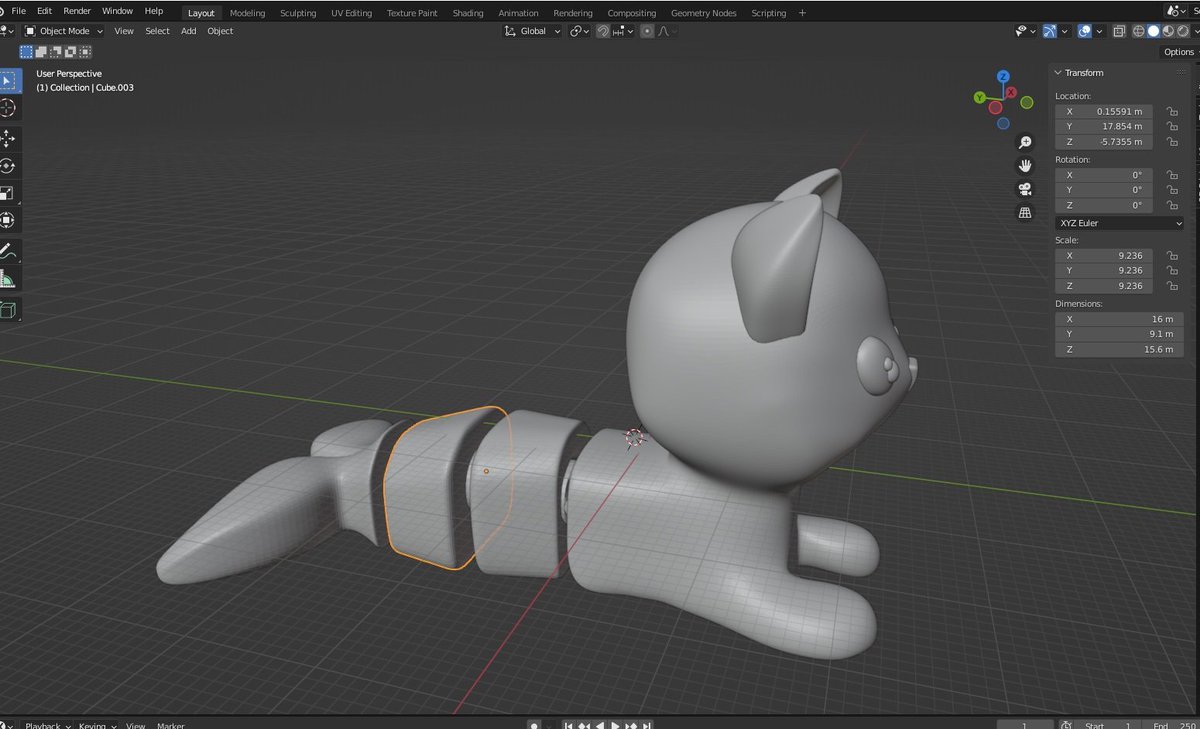Click the blue Z axis on gizmo

click(1003, 76)
